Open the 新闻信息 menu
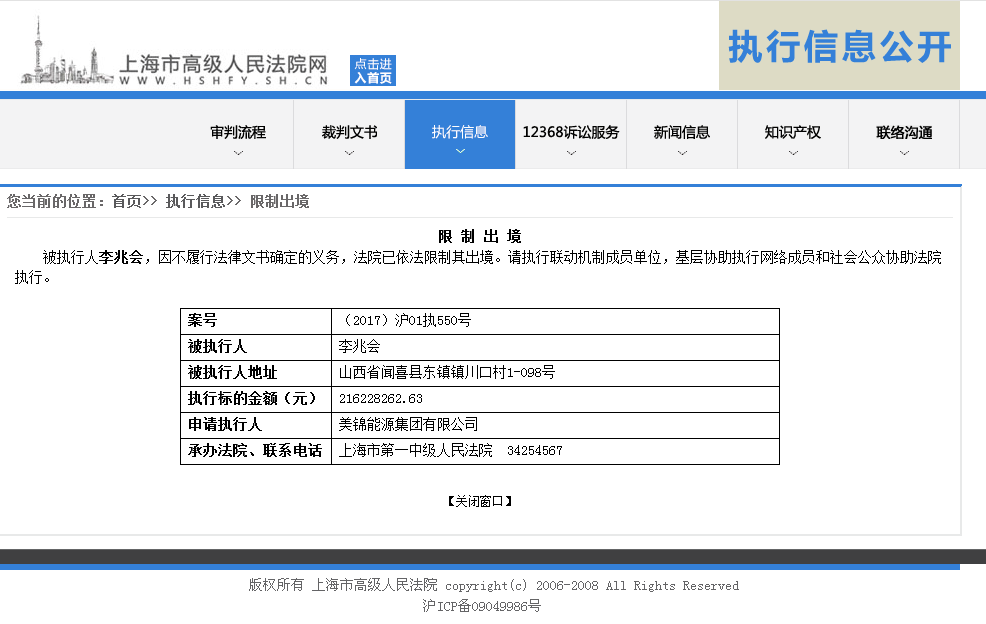 pos(682,134)
